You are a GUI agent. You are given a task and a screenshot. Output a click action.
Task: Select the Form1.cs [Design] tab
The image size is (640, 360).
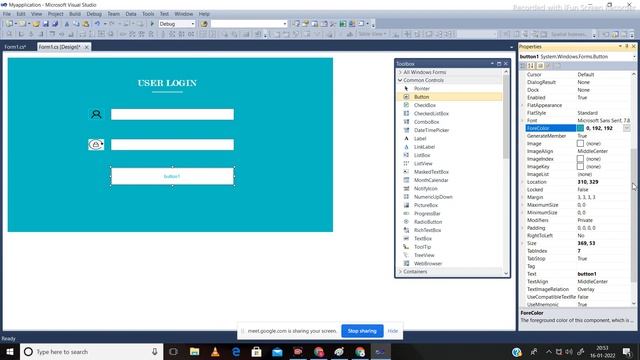[x=60, y=47]
